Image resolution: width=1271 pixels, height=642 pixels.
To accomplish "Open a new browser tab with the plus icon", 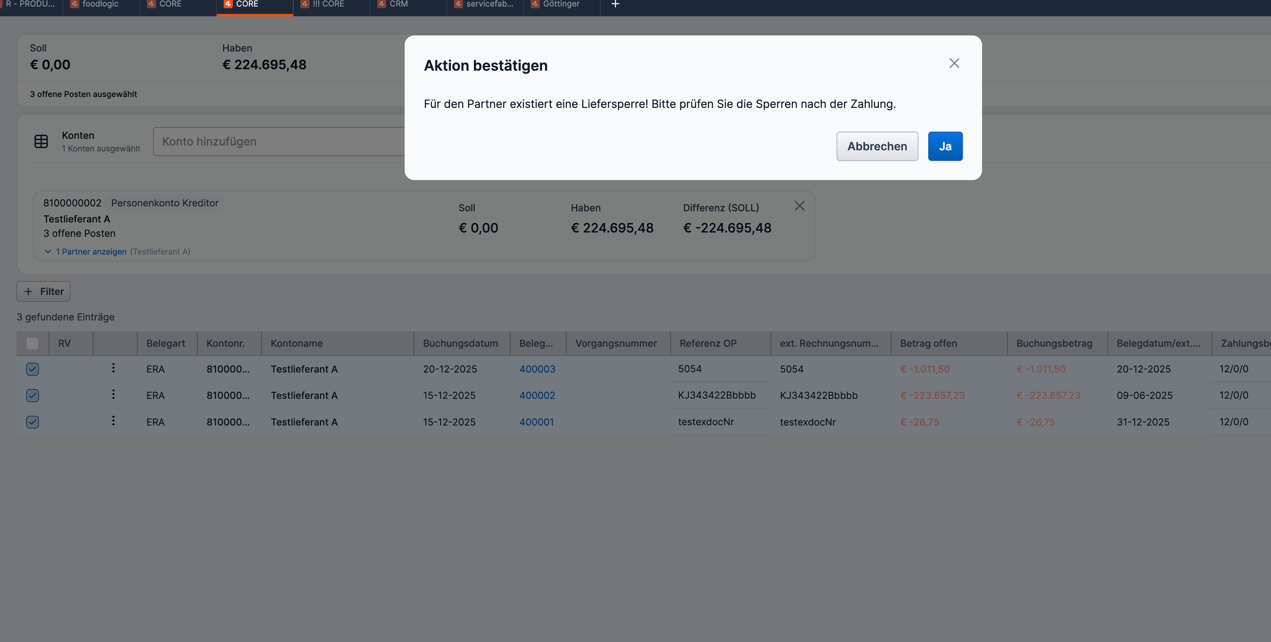I will (x=615, y=5).
